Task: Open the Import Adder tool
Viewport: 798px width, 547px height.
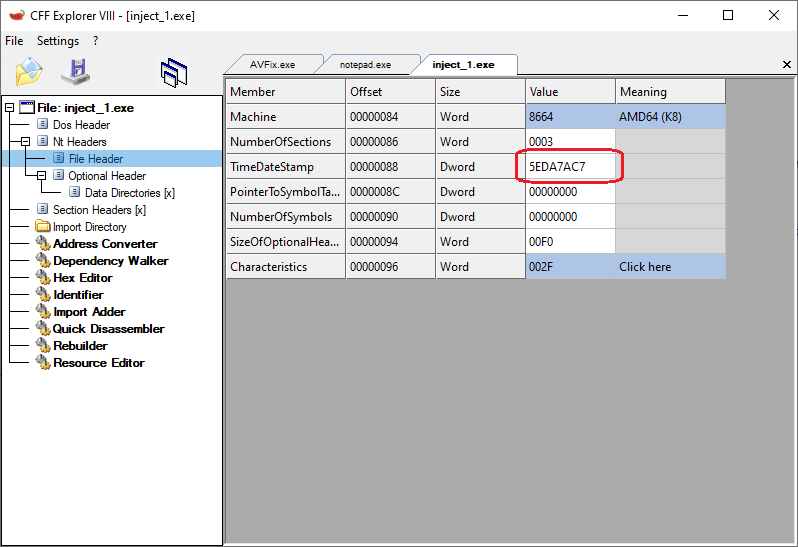Action: (90, 312)
